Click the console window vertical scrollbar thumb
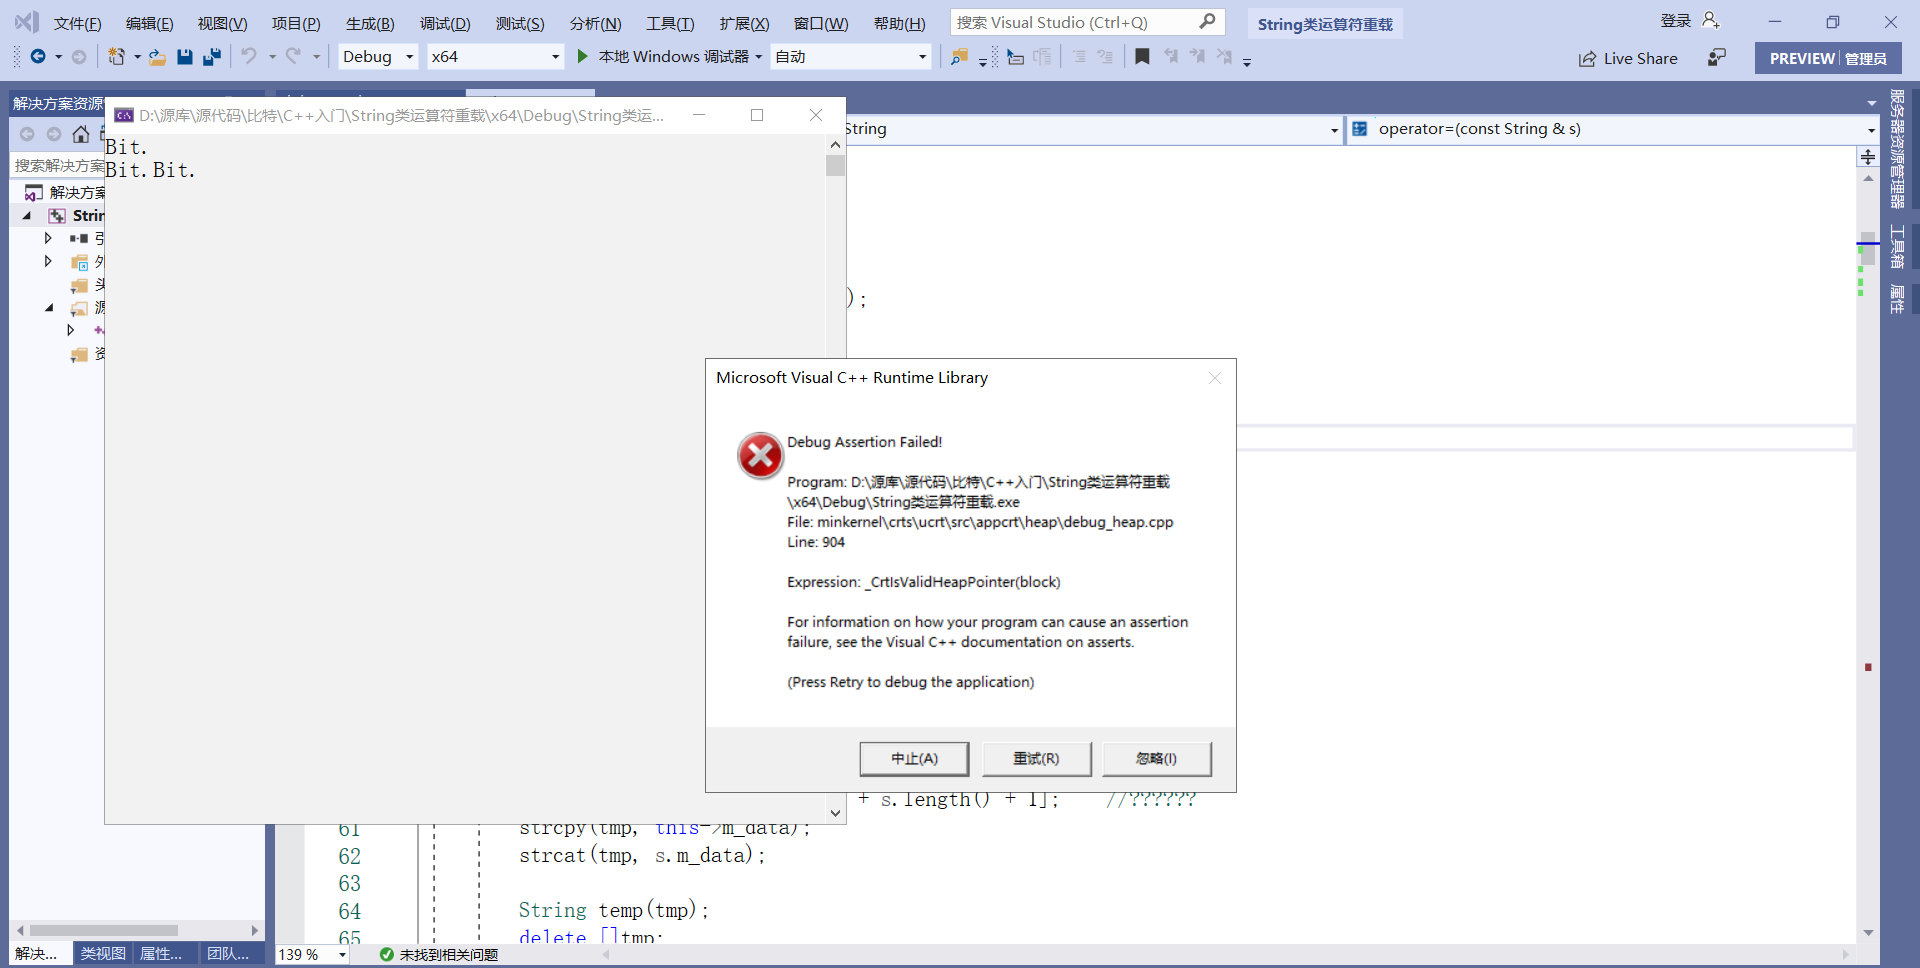 pyautogui.click(x=836, y=165)
